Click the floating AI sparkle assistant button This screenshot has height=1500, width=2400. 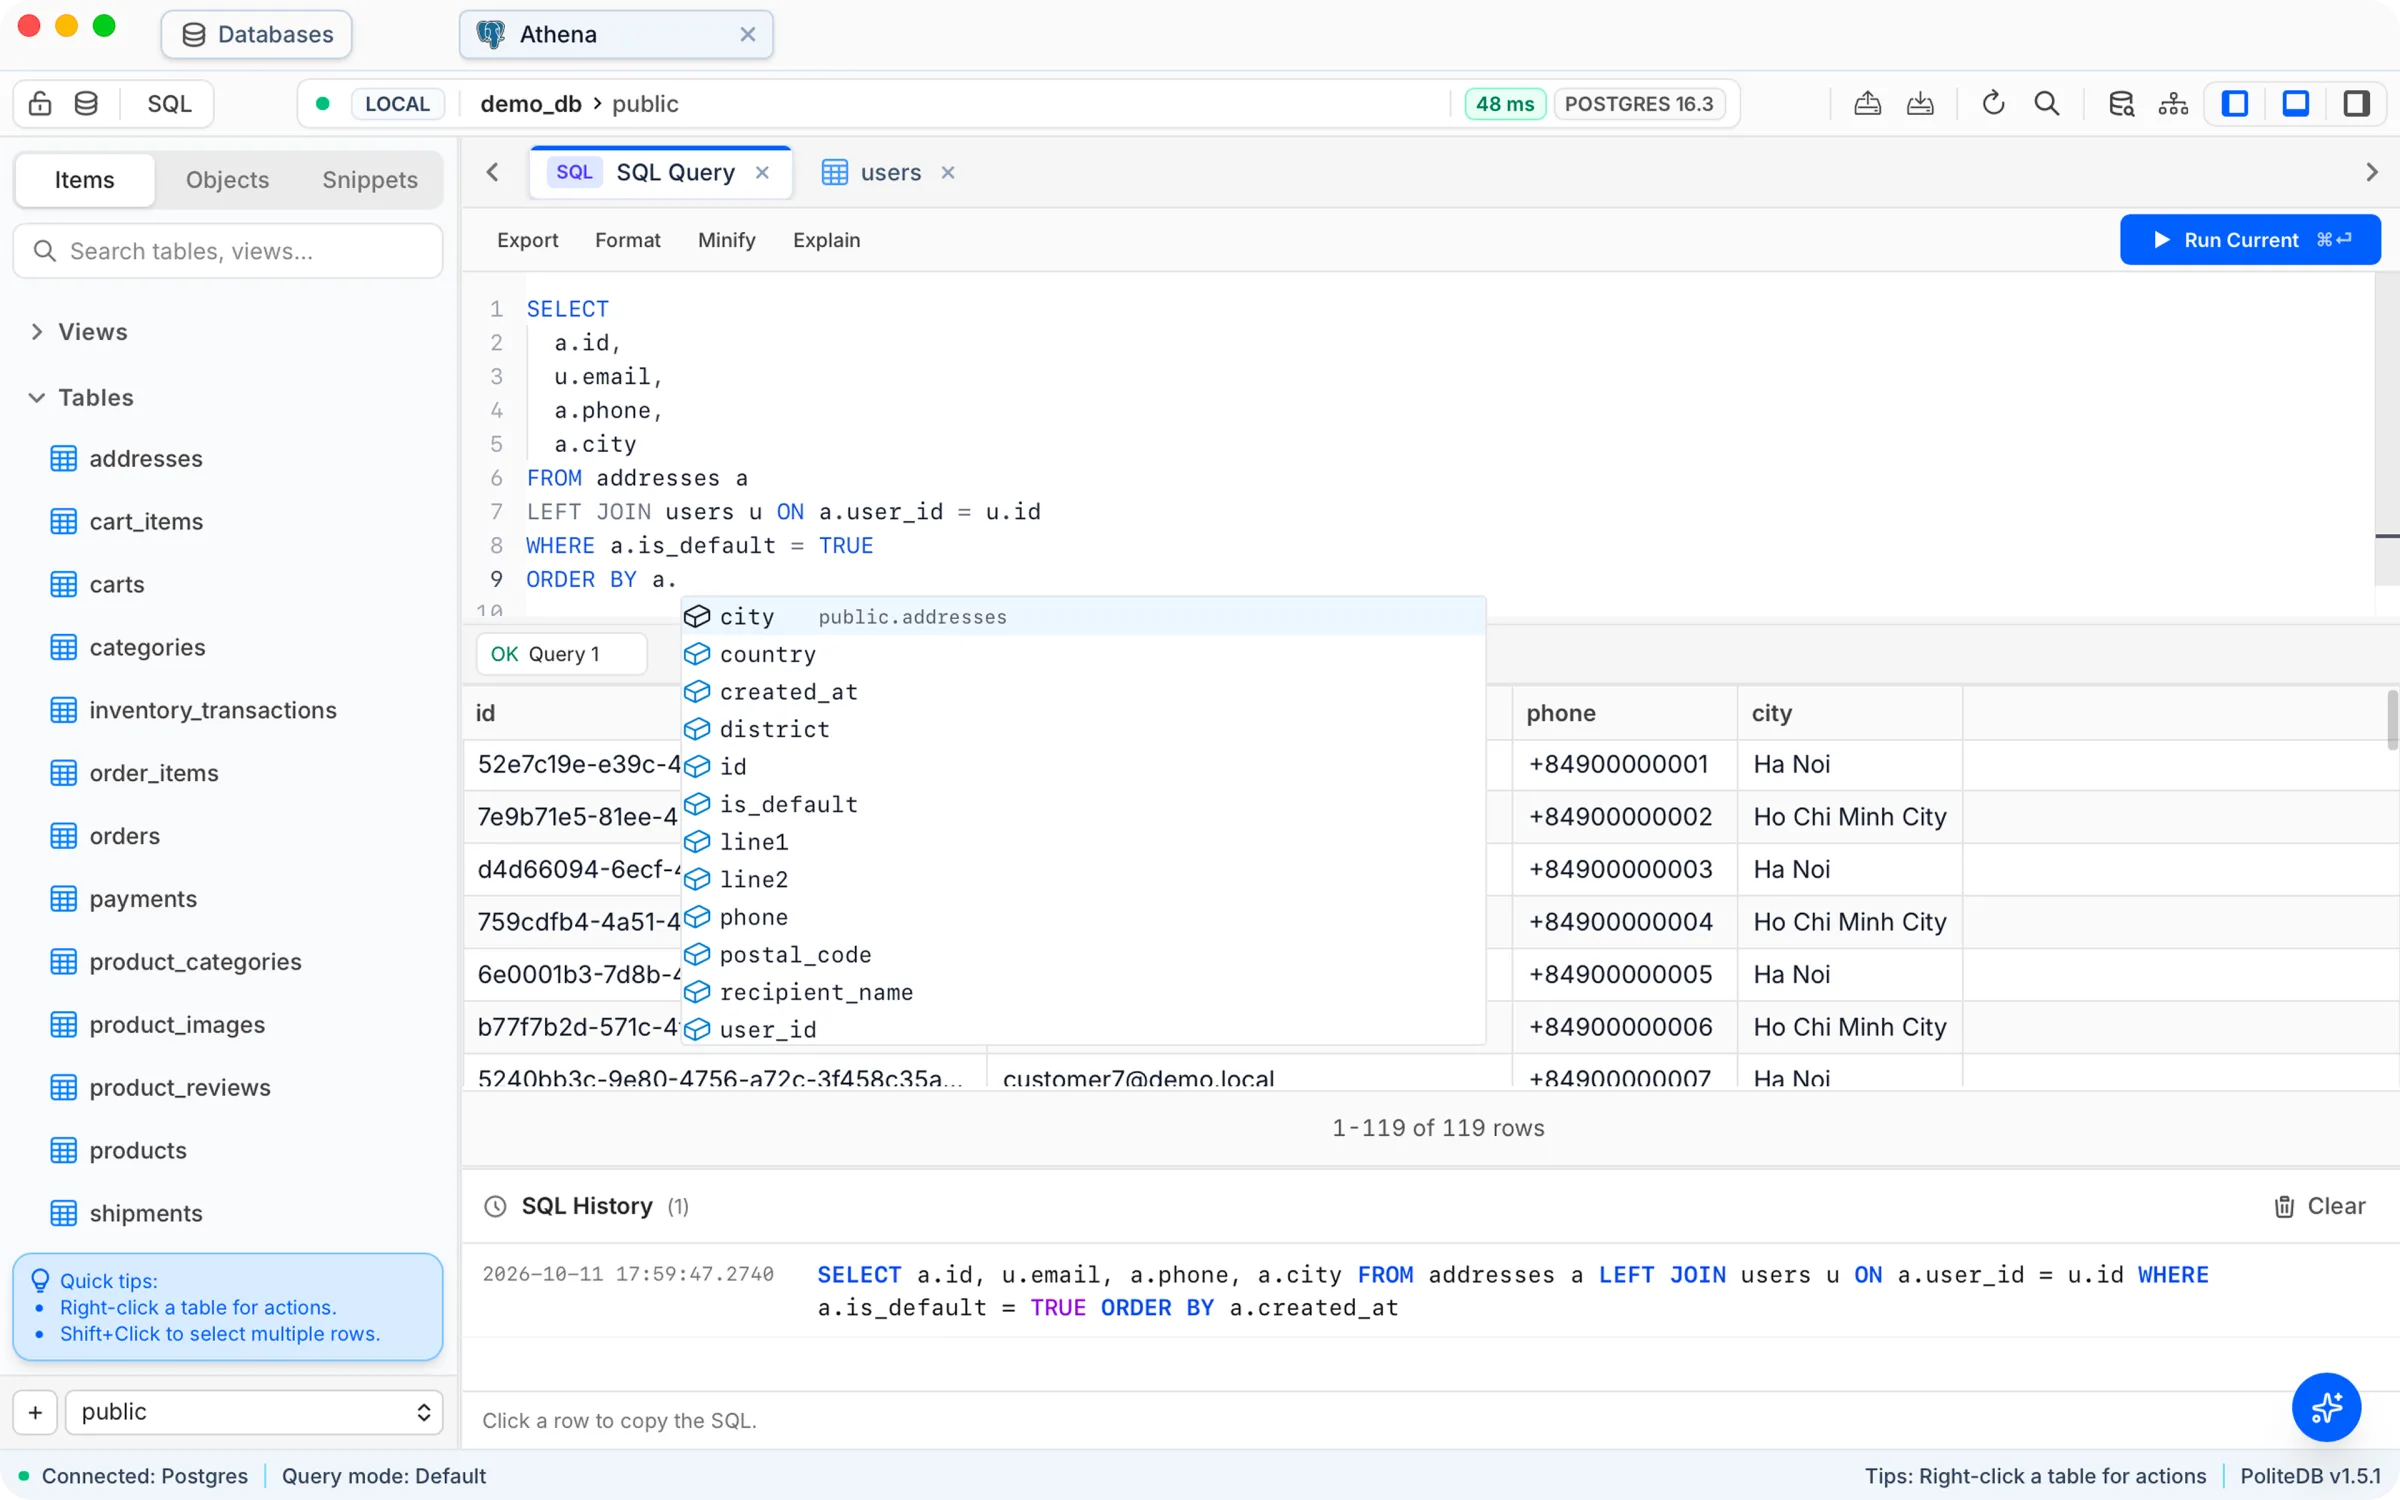click(2326, 1407)
